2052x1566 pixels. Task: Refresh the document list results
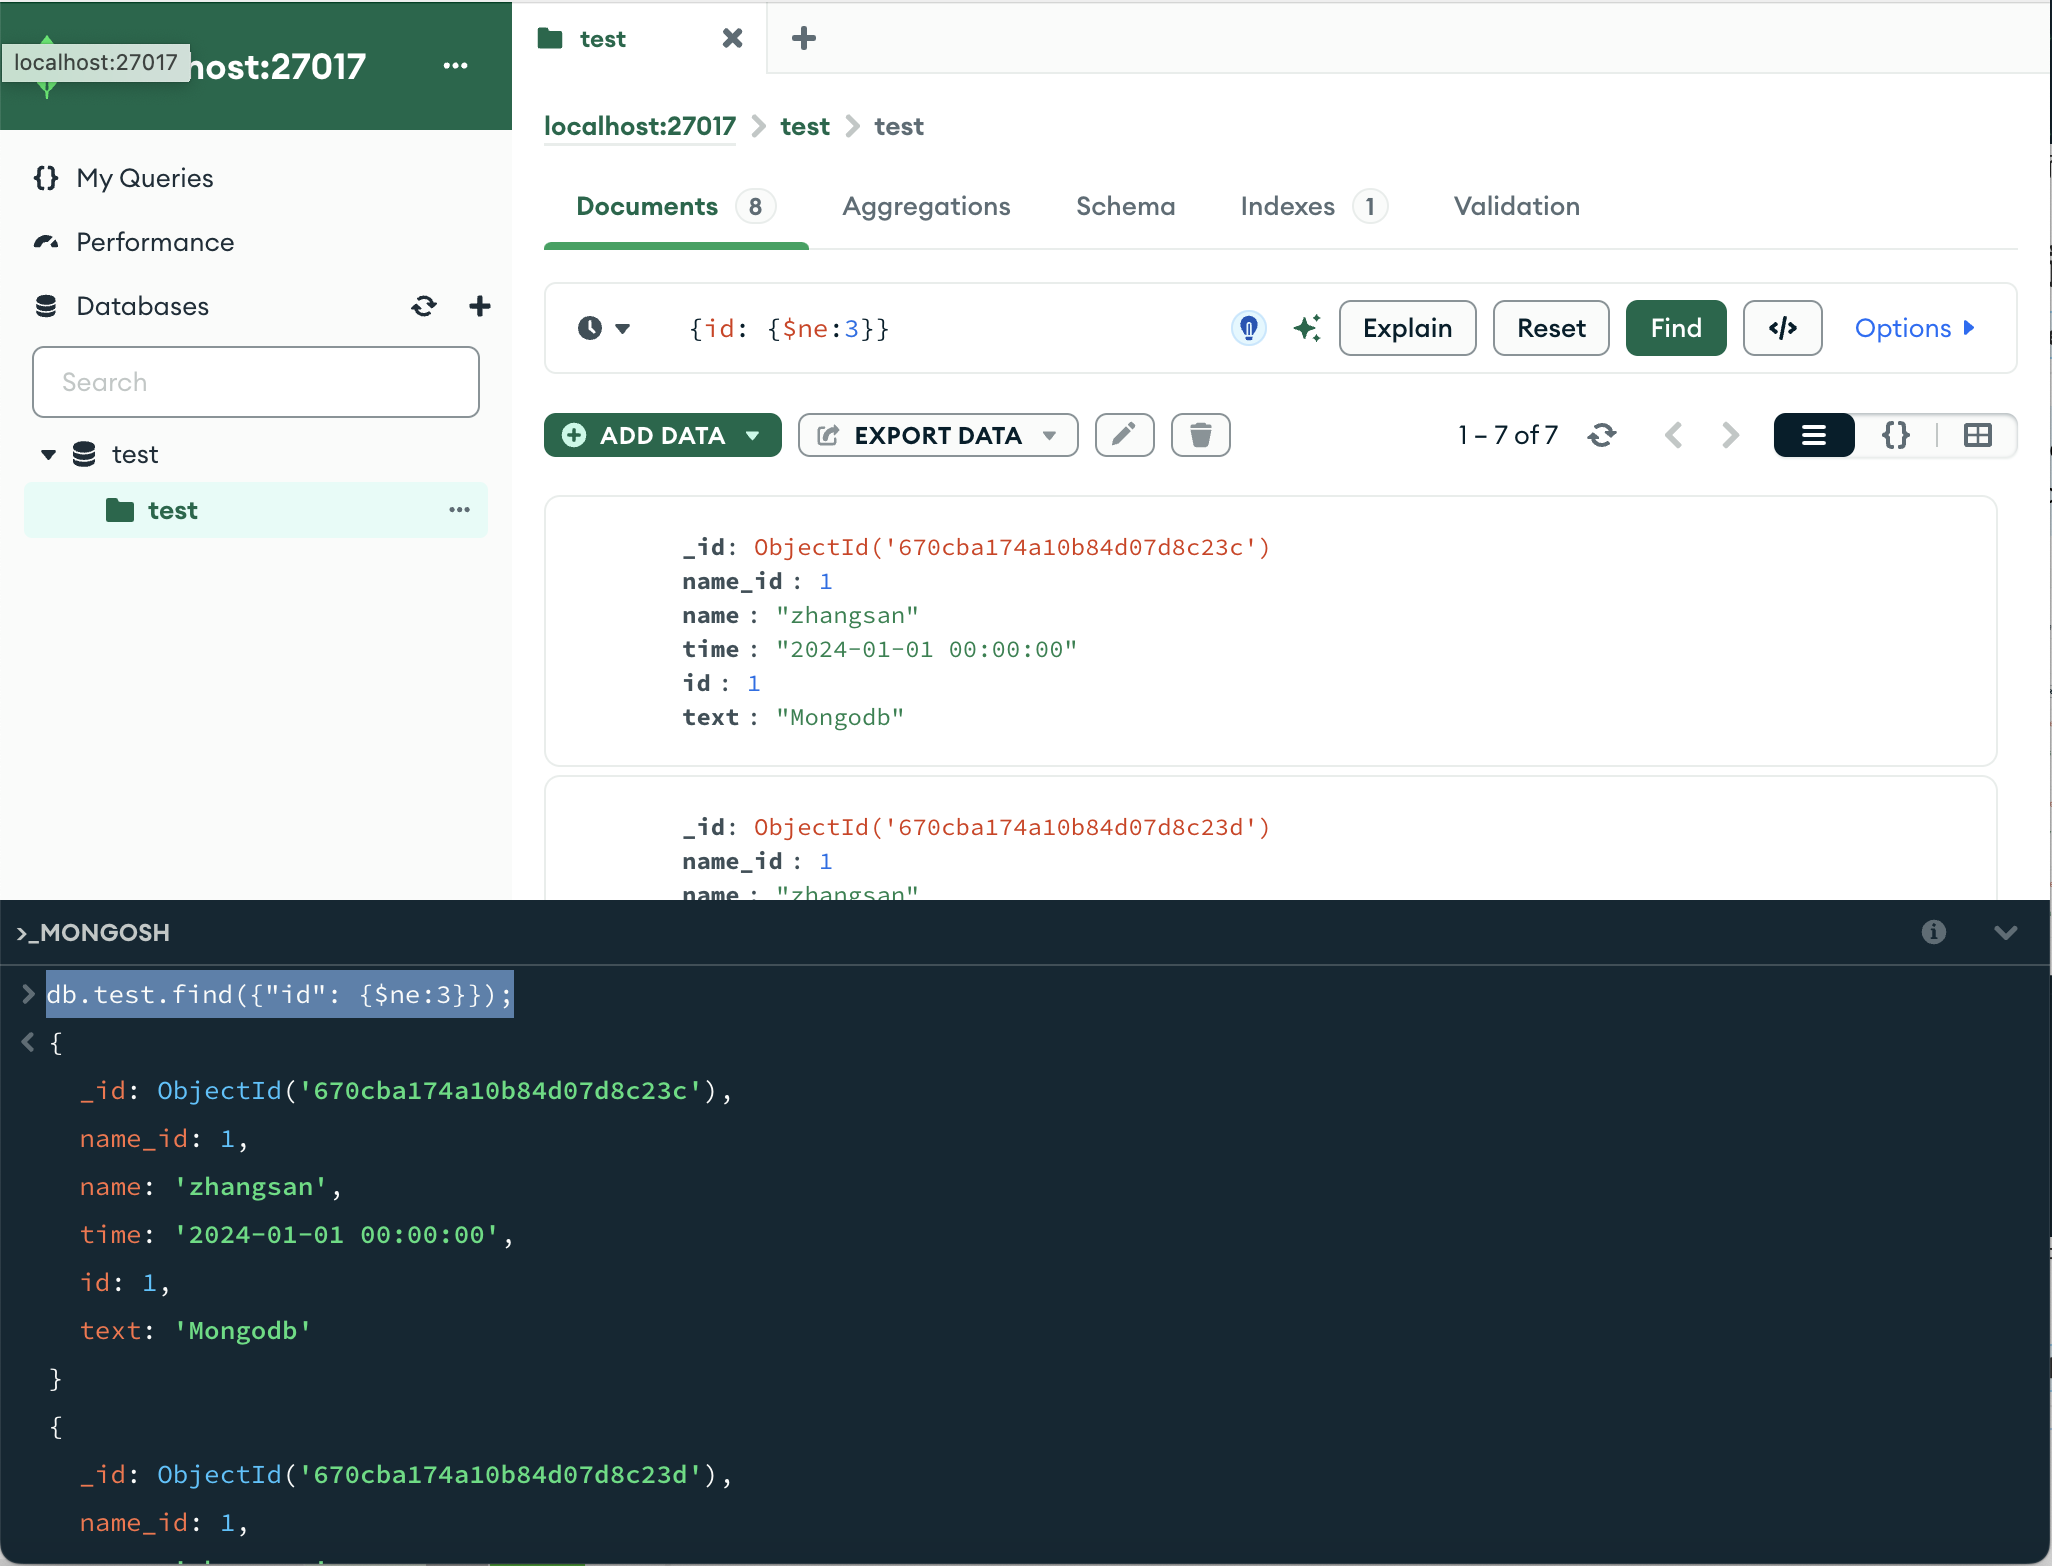1602,435
